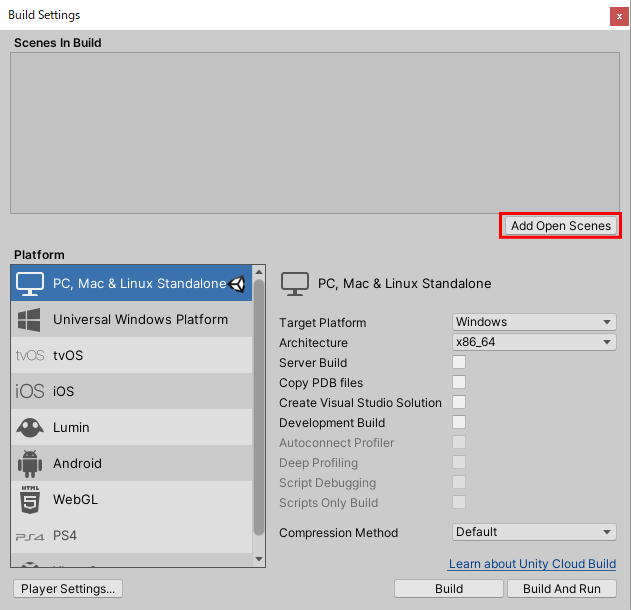Click Add Open Scenes button
This screenshot has height=610, width=631.
(561, 226)
